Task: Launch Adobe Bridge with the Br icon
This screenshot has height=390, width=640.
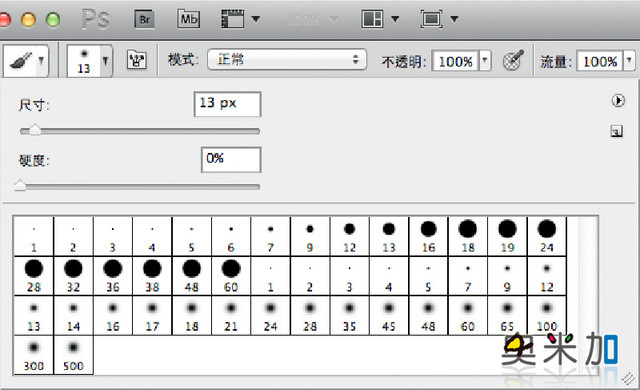Action: pyautogui.click(x=144, y=19)
